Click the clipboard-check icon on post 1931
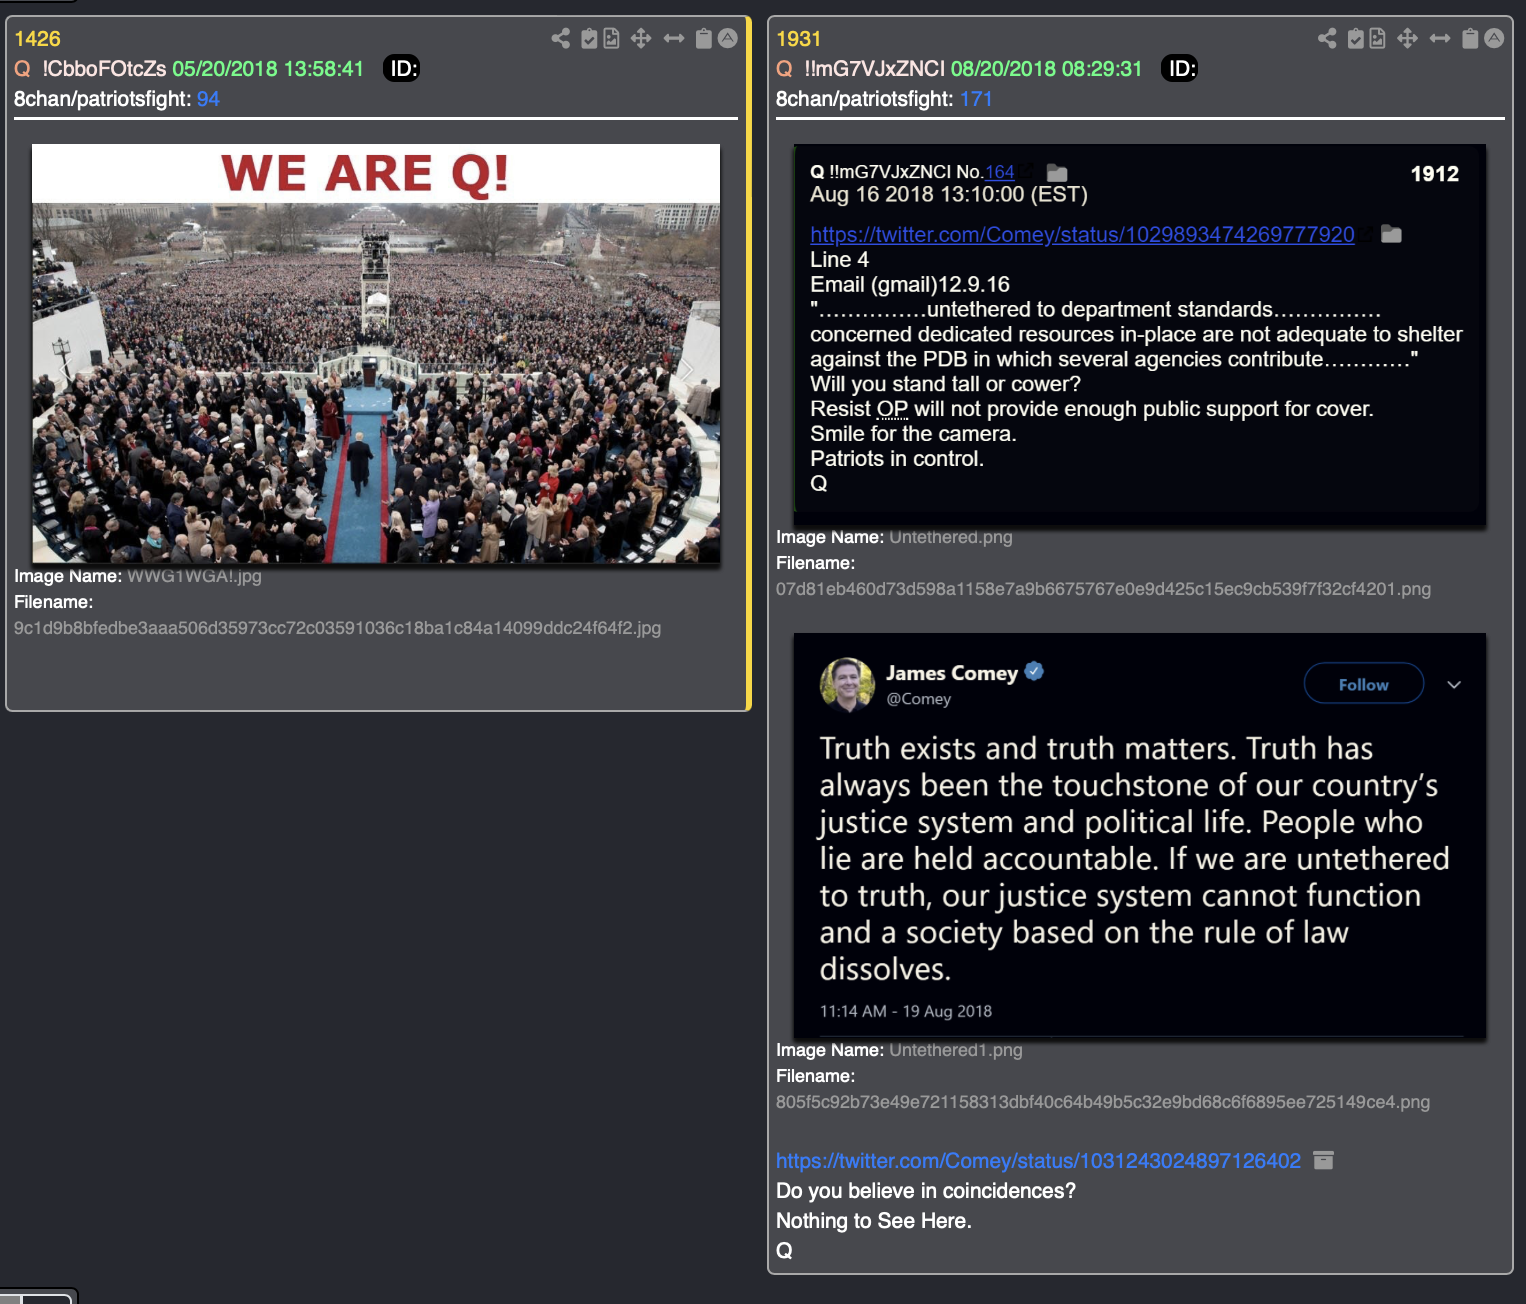 pyautogui.click(x=1356, y=39)
